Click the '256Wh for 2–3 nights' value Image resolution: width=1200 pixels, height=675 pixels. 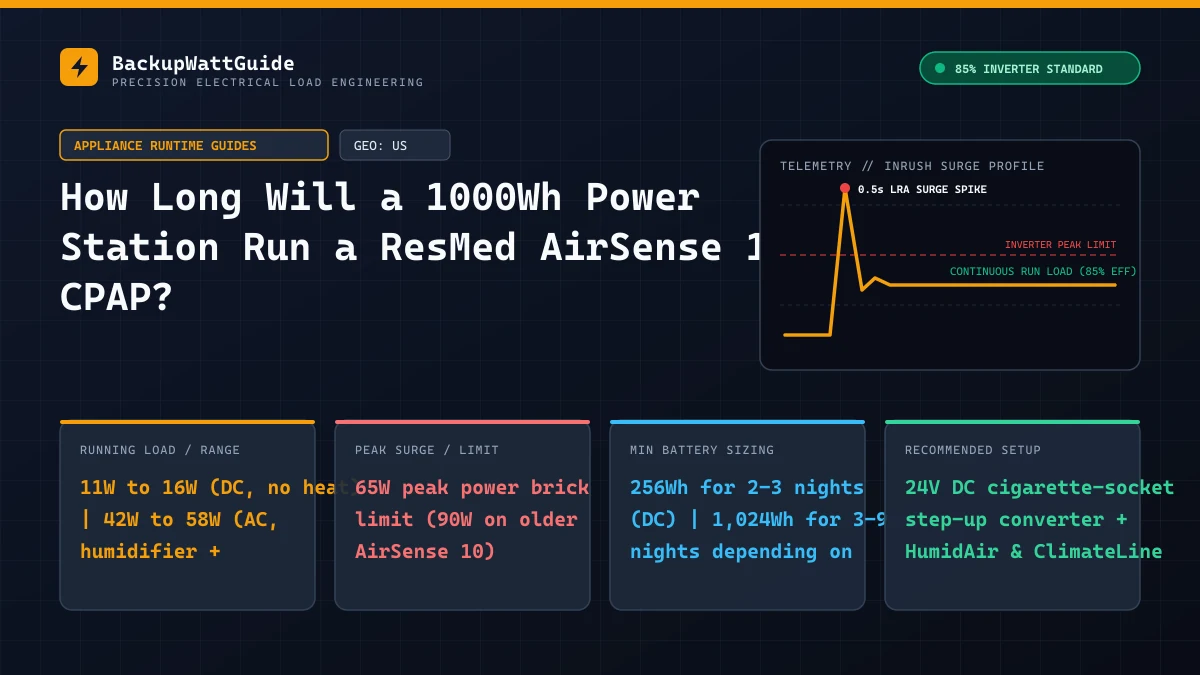(x=747, y=487)
